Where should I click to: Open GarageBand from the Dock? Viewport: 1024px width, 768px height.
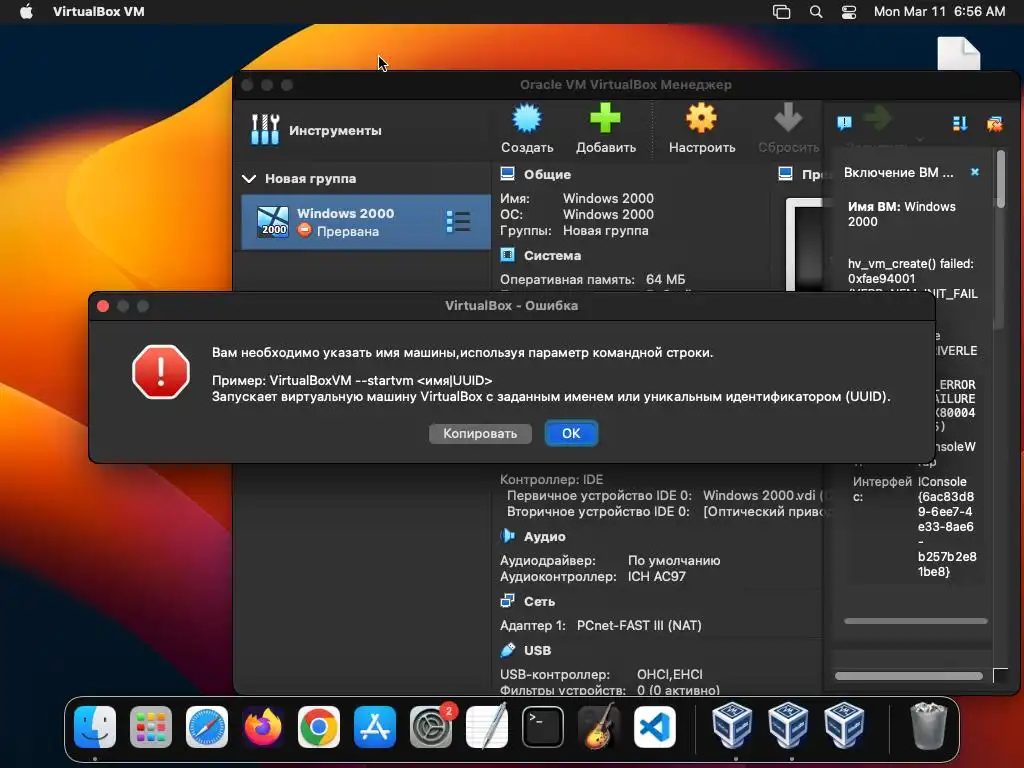(599, 727)
